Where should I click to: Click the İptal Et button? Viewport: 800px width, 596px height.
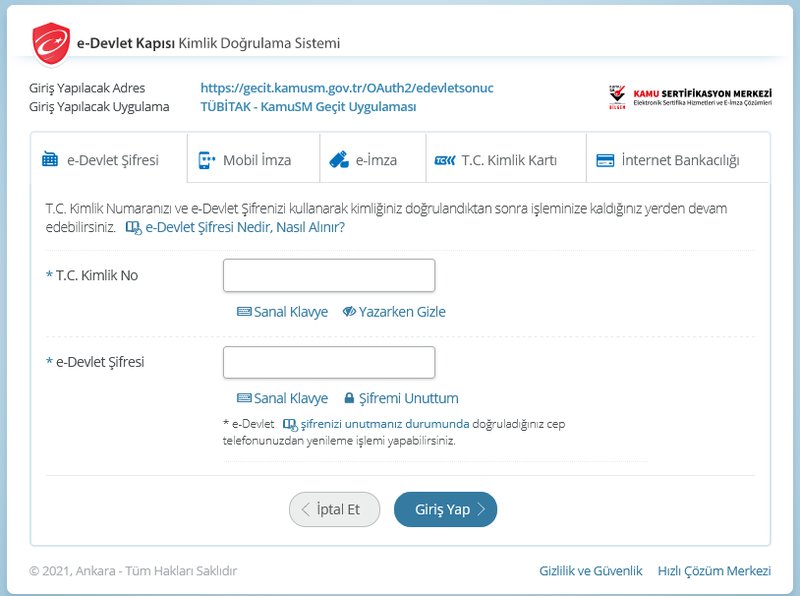click(x=335, y=509)
